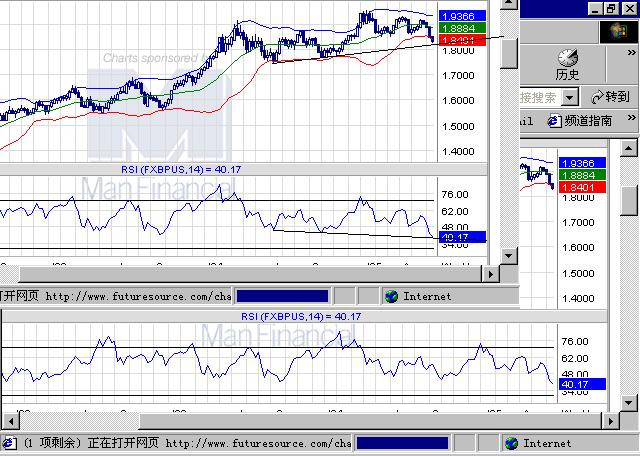
Task: Click the back window scrollbar up arrow
Action: [x=629, y=147]
